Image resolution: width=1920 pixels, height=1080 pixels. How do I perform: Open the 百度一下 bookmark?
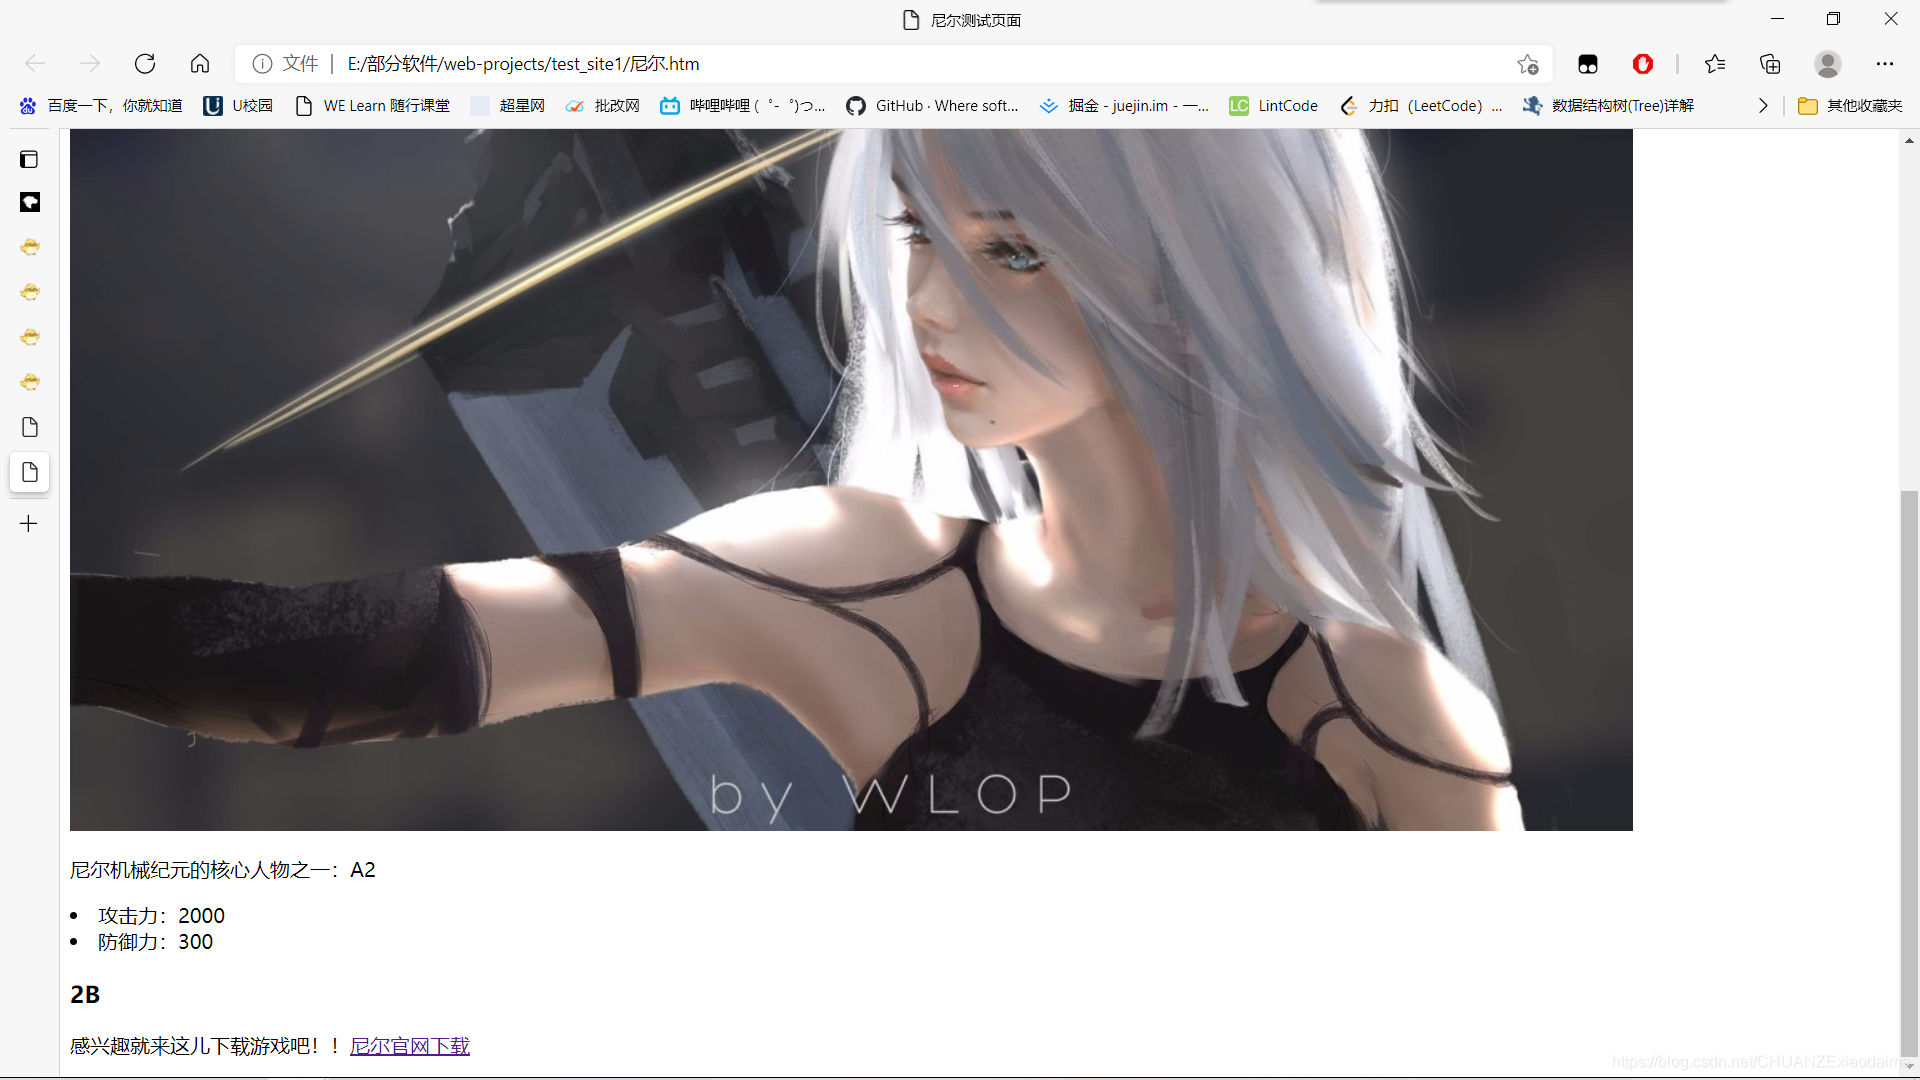[x=101, y=106]
